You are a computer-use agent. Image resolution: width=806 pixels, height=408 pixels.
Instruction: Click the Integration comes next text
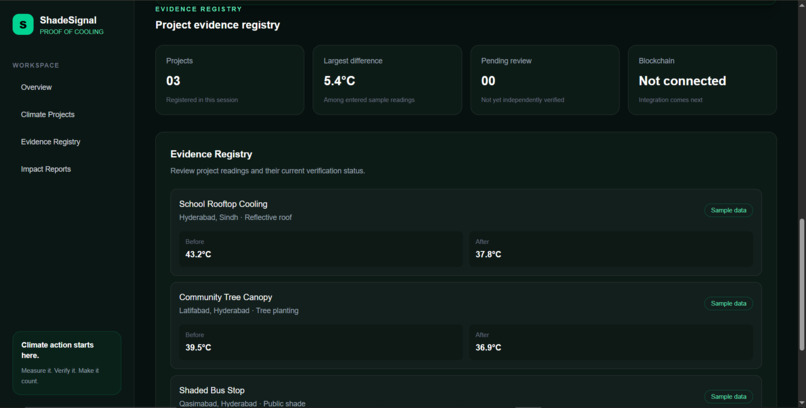click(x=670, y=100)
